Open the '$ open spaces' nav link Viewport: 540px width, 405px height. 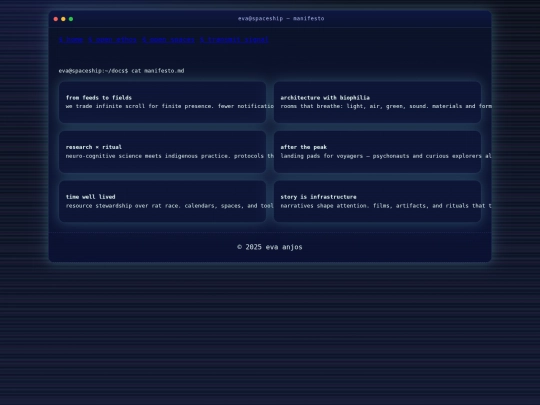tap(168, 40)
